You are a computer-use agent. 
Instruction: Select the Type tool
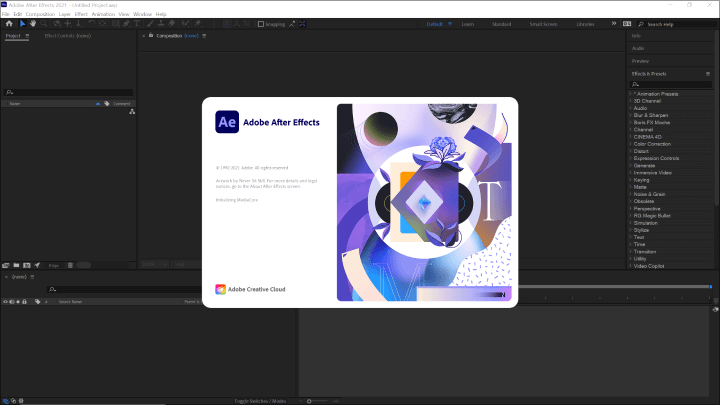coord(137,23)
